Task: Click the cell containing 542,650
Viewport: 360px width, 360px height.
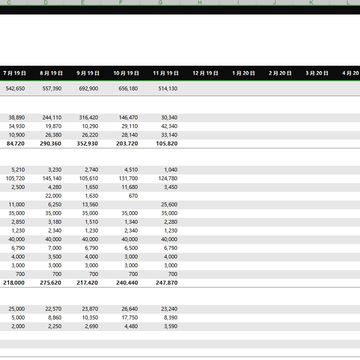Action: [x=14, y=89]
